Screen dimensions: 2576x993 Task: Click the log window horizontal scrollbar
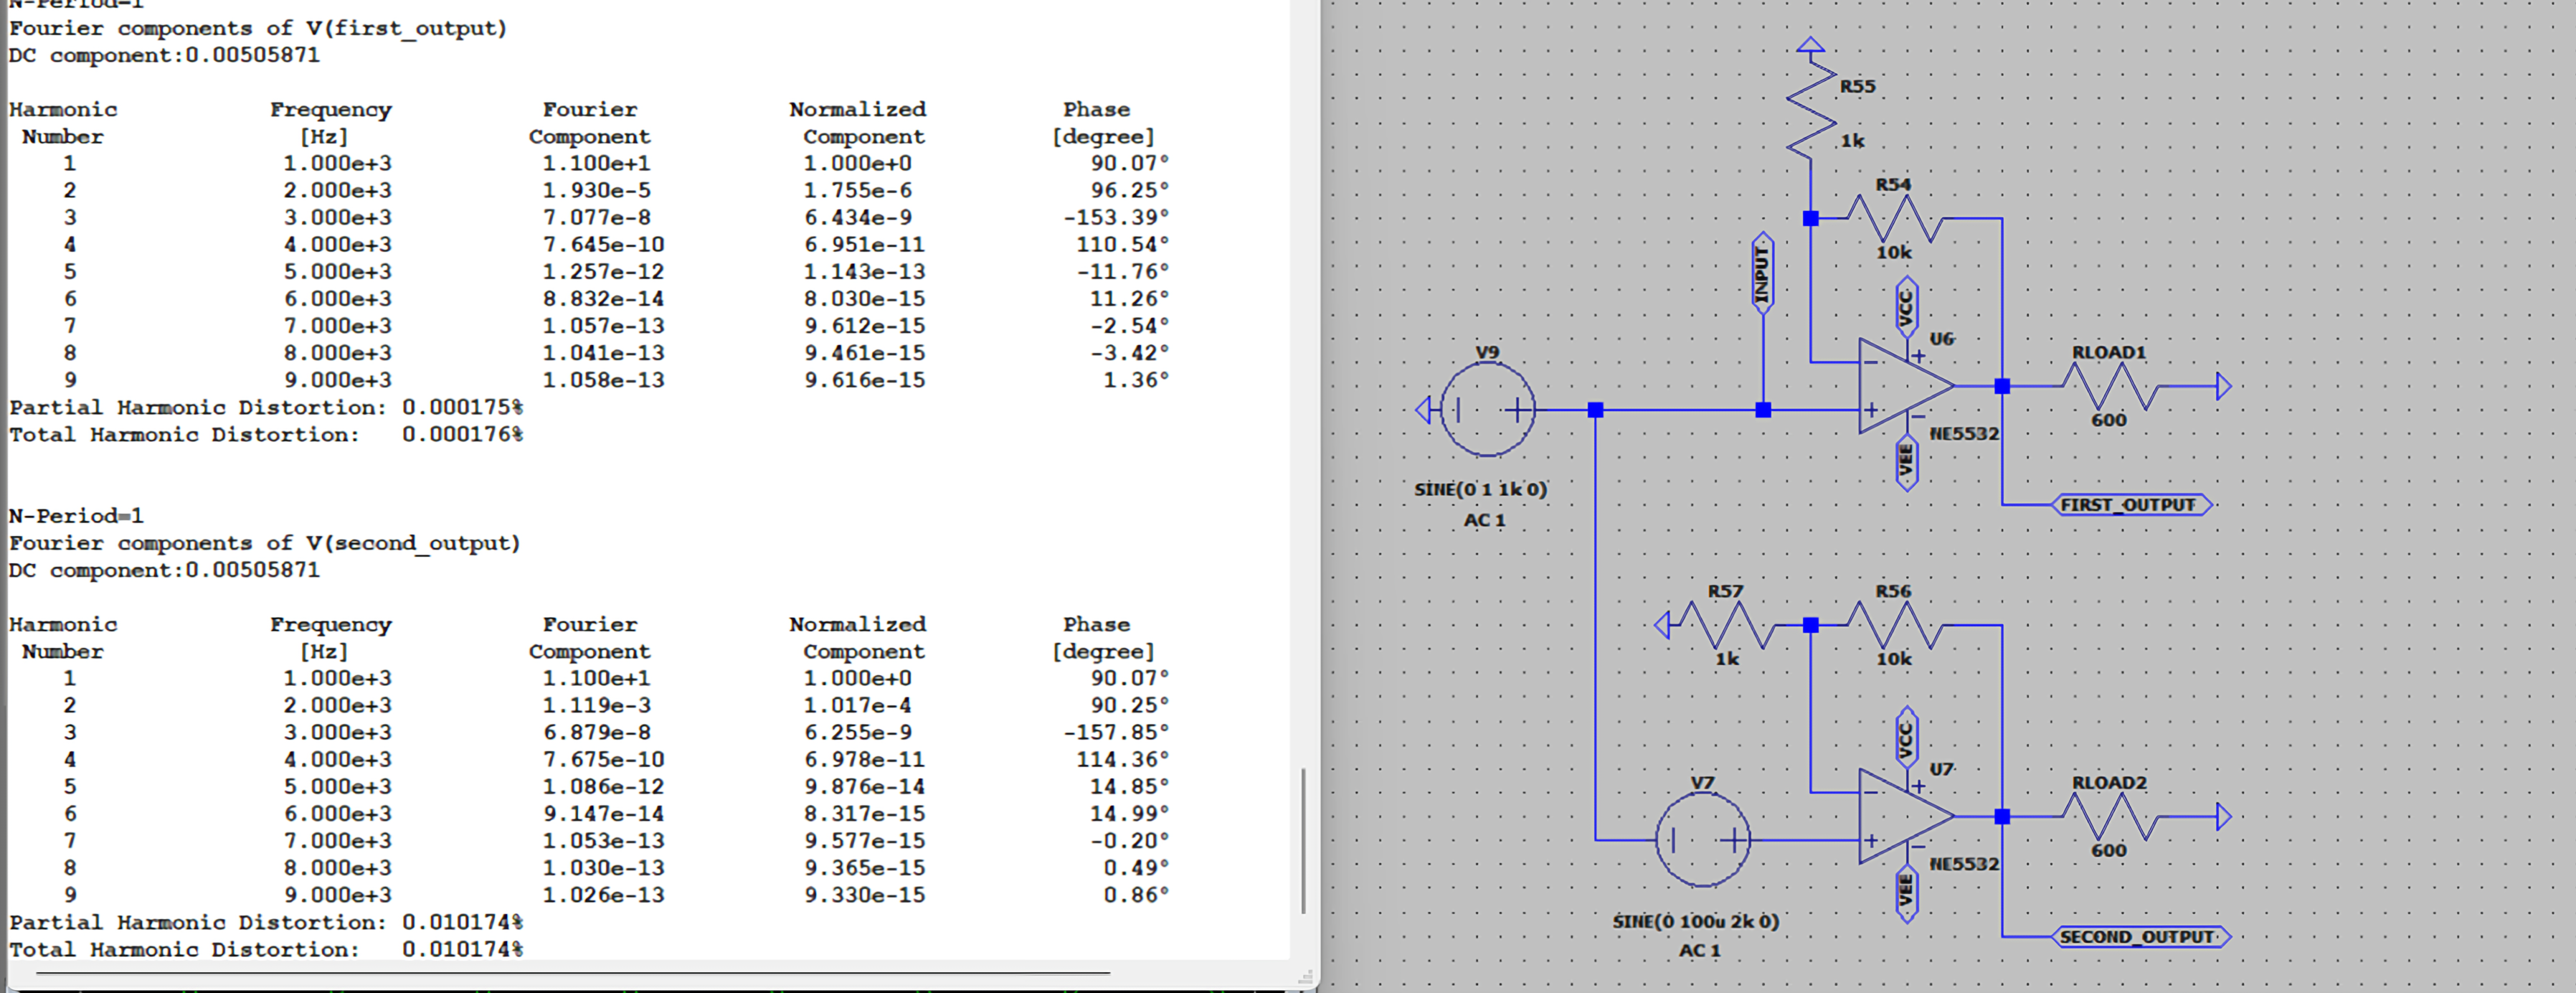click(x=574, y=972)
